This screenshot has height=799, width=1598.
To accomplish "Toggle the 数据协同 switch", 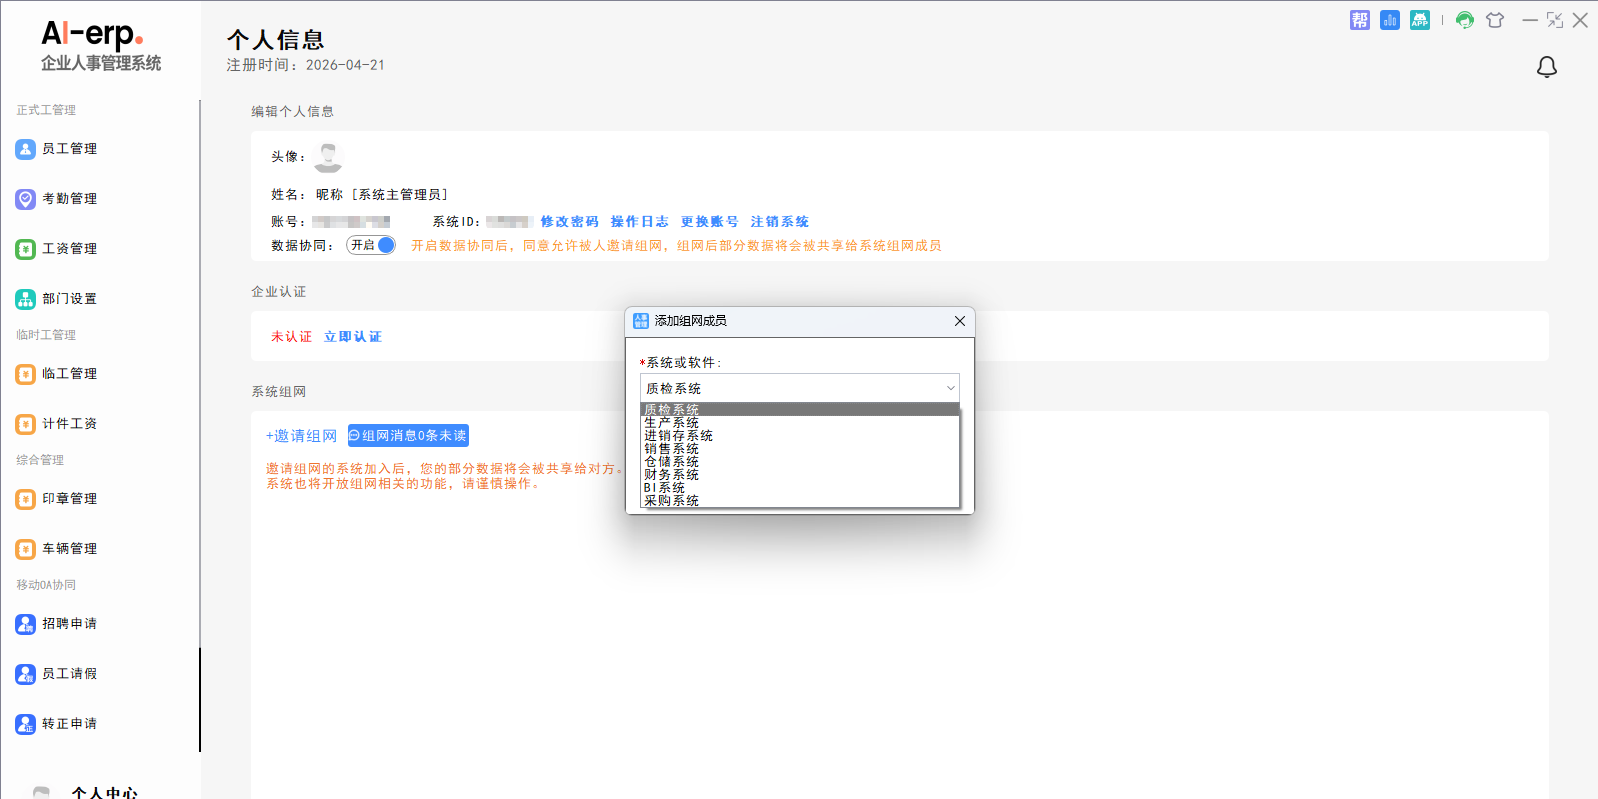I will click(371, 245).
